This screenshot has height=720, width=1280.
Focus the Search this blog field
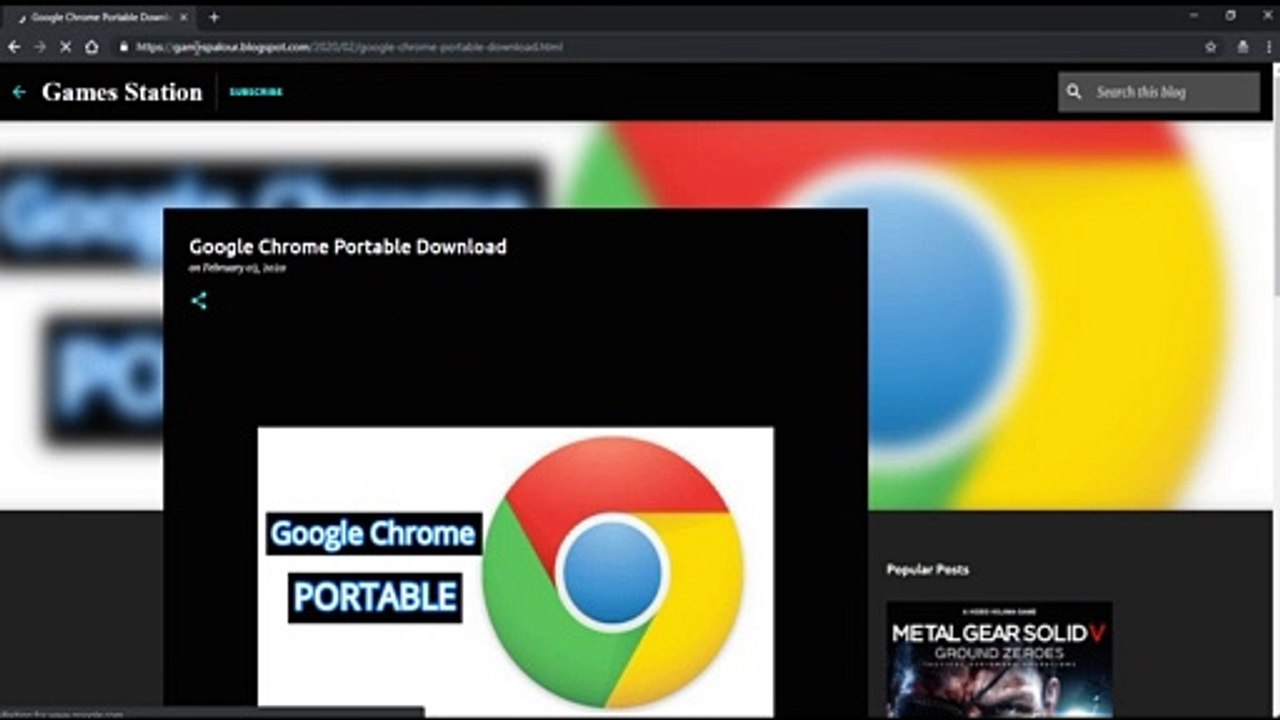coord(1160,92)
